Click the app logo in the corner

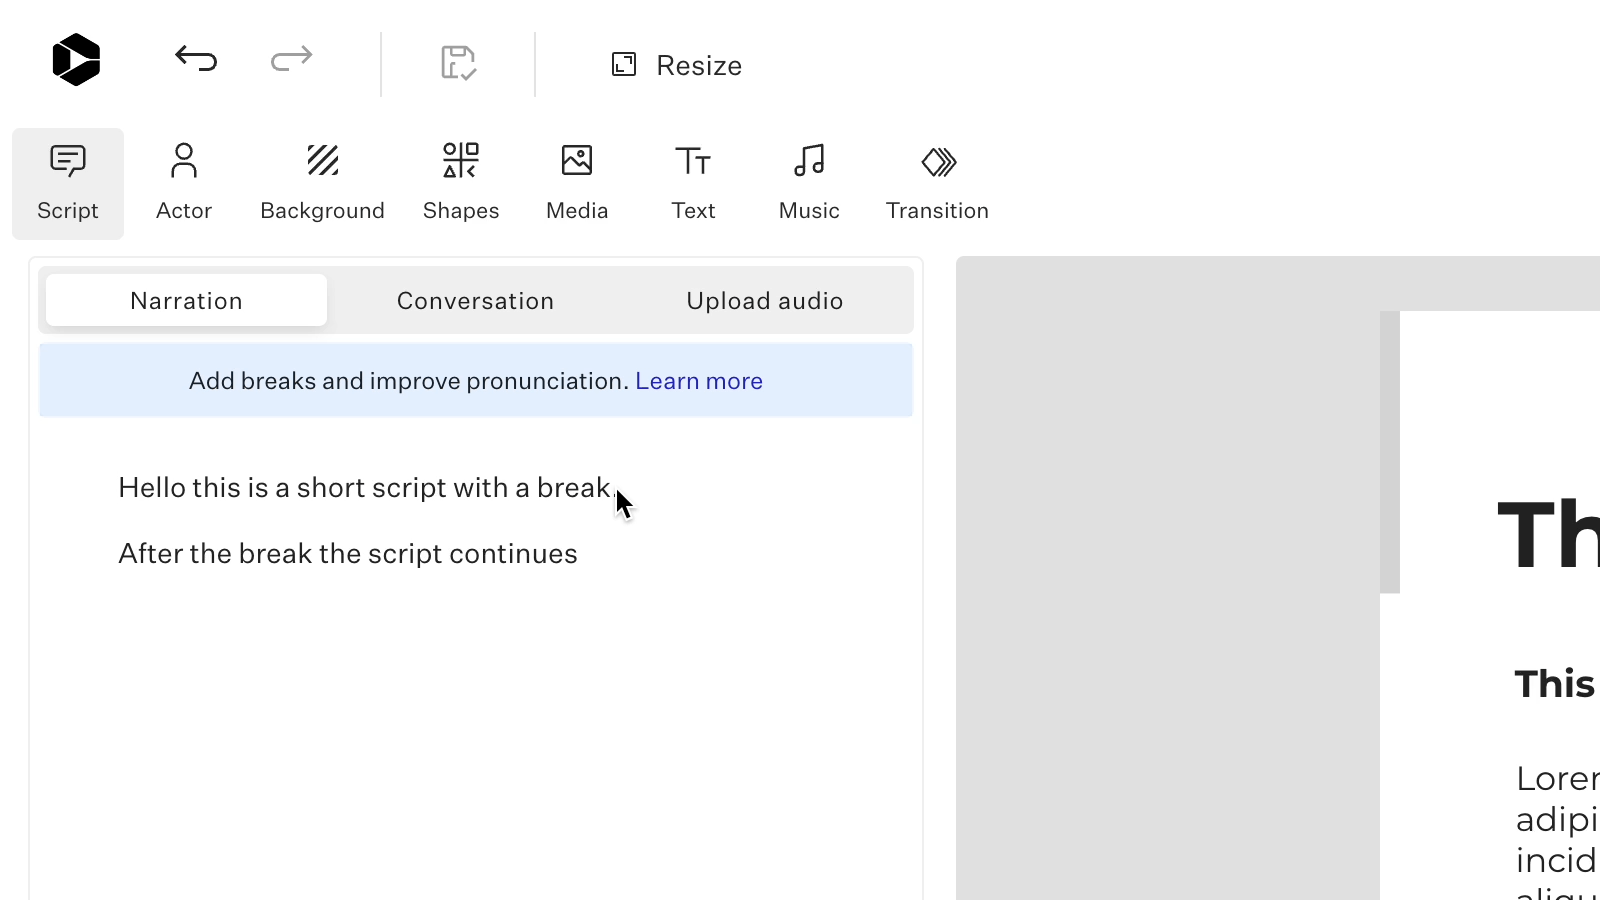76,60
